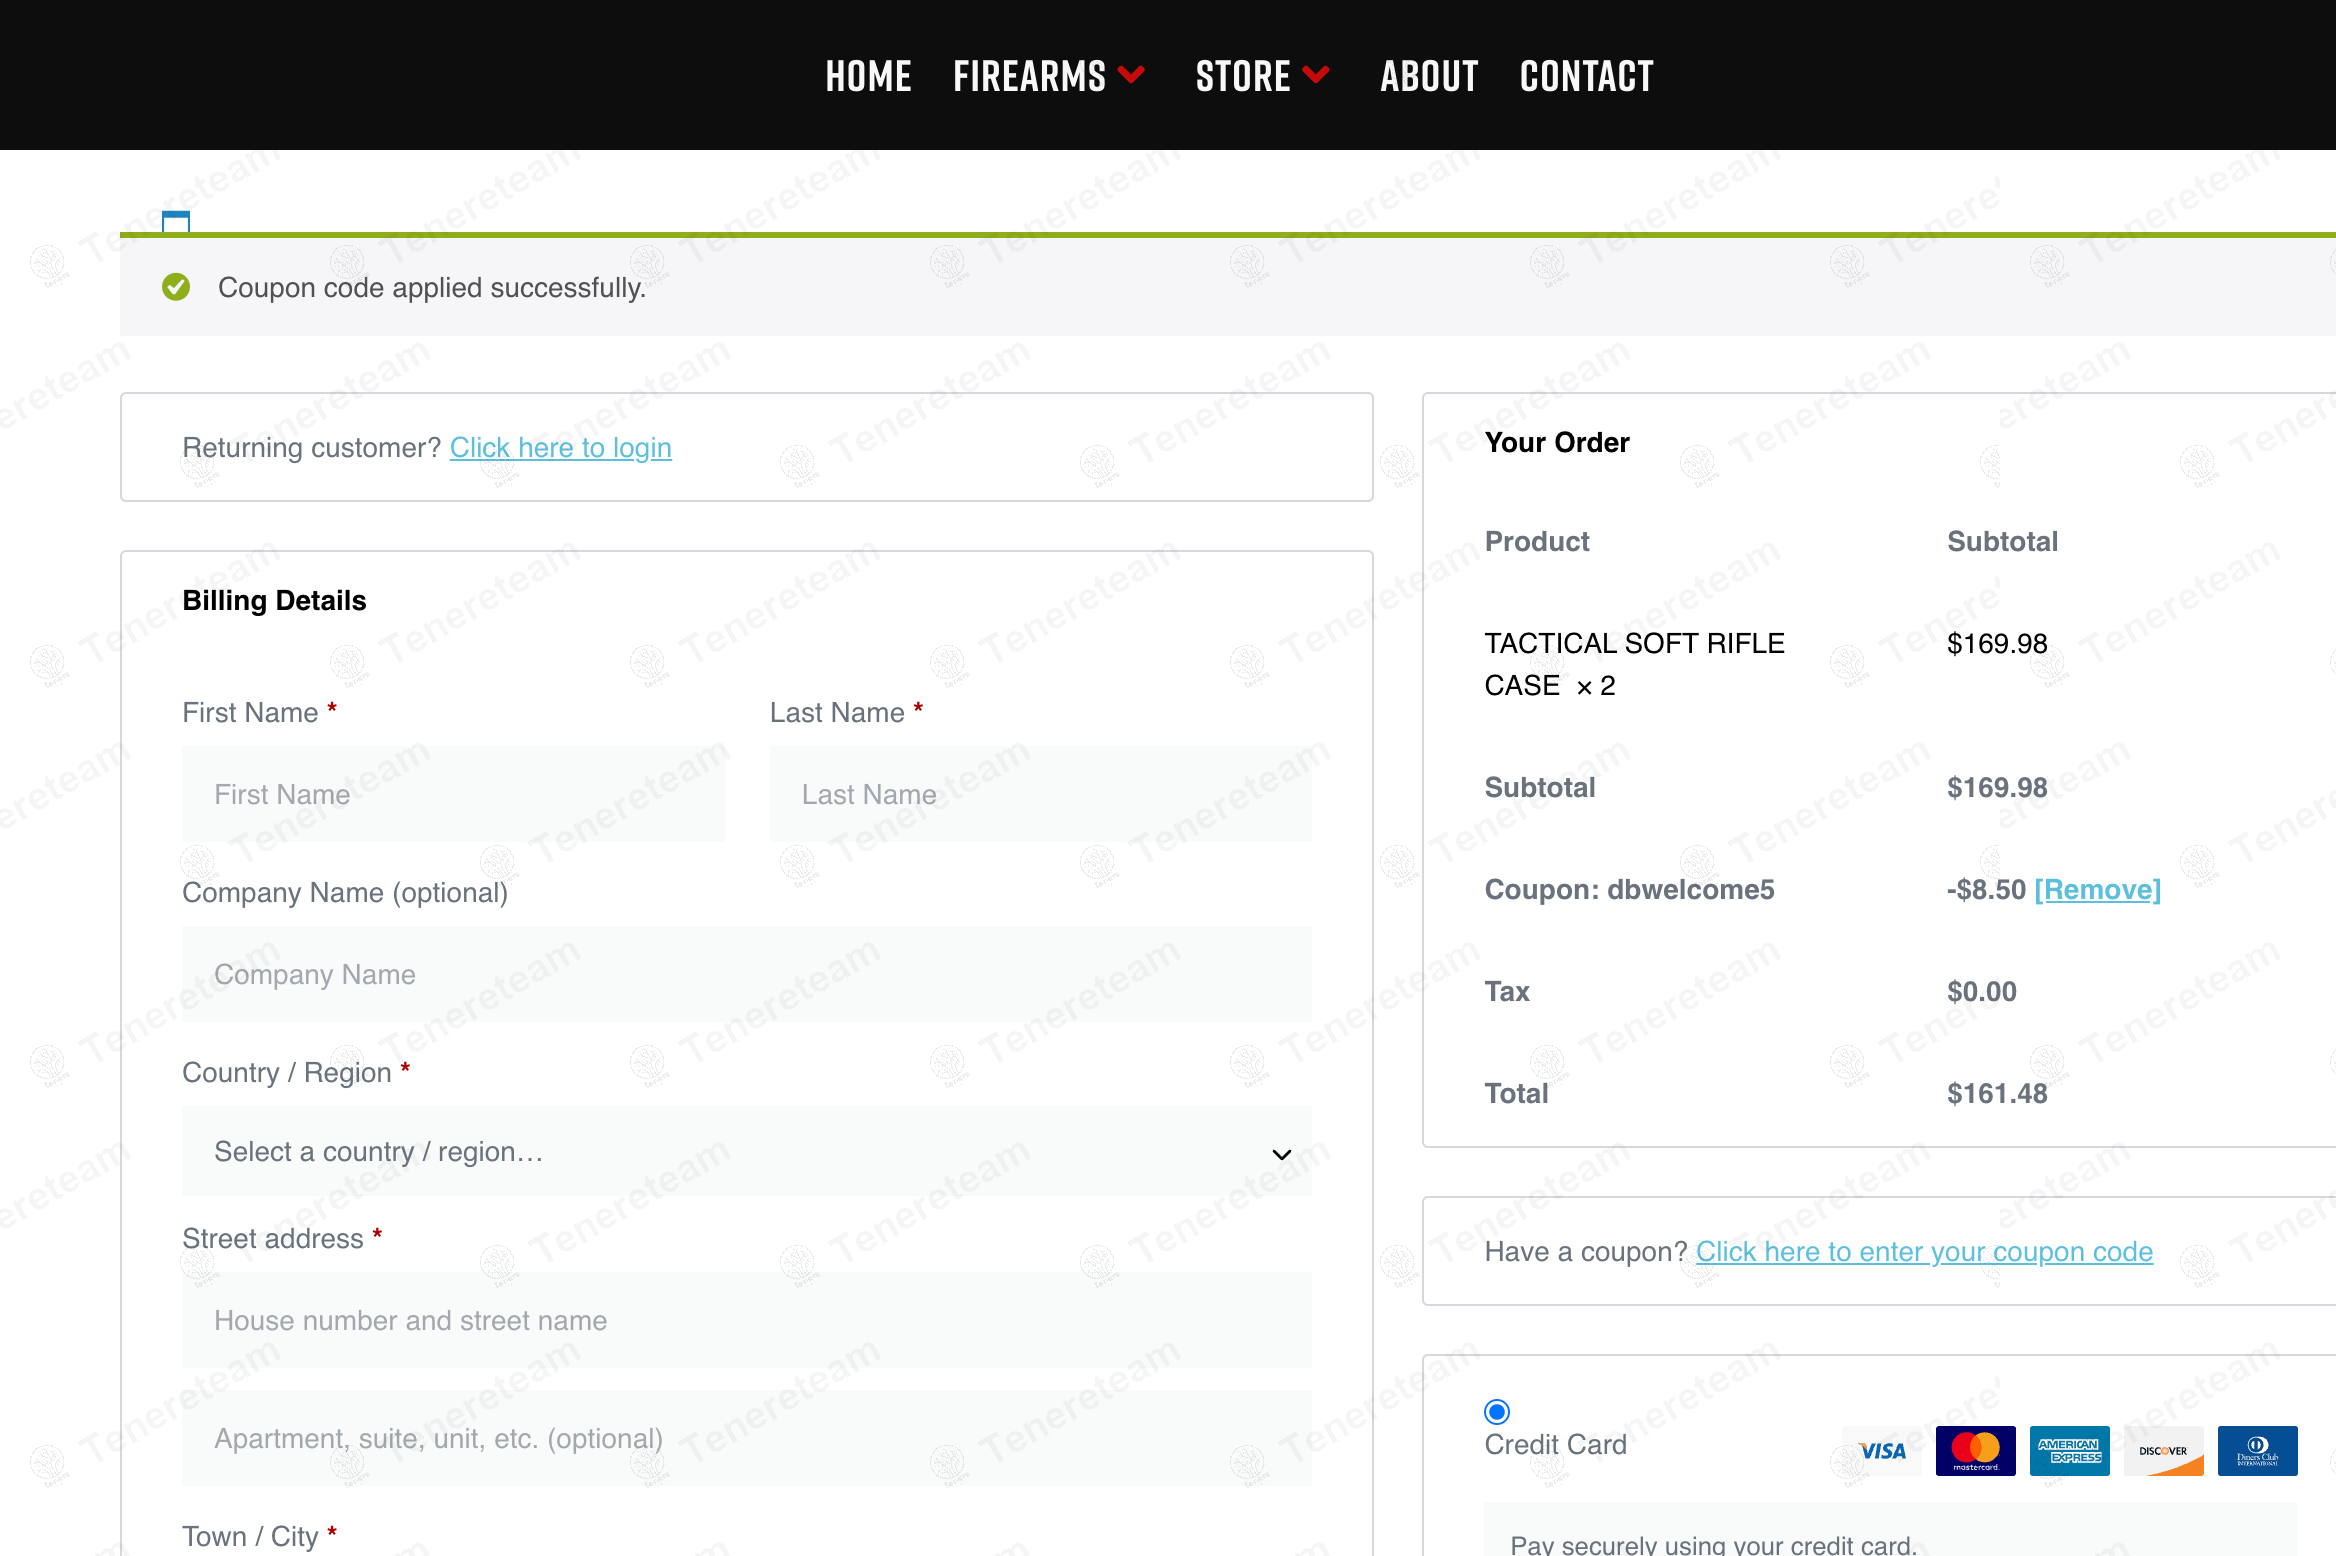
Task: Click the small blue calendar icon above notice
Action: [x=176, y=221]
